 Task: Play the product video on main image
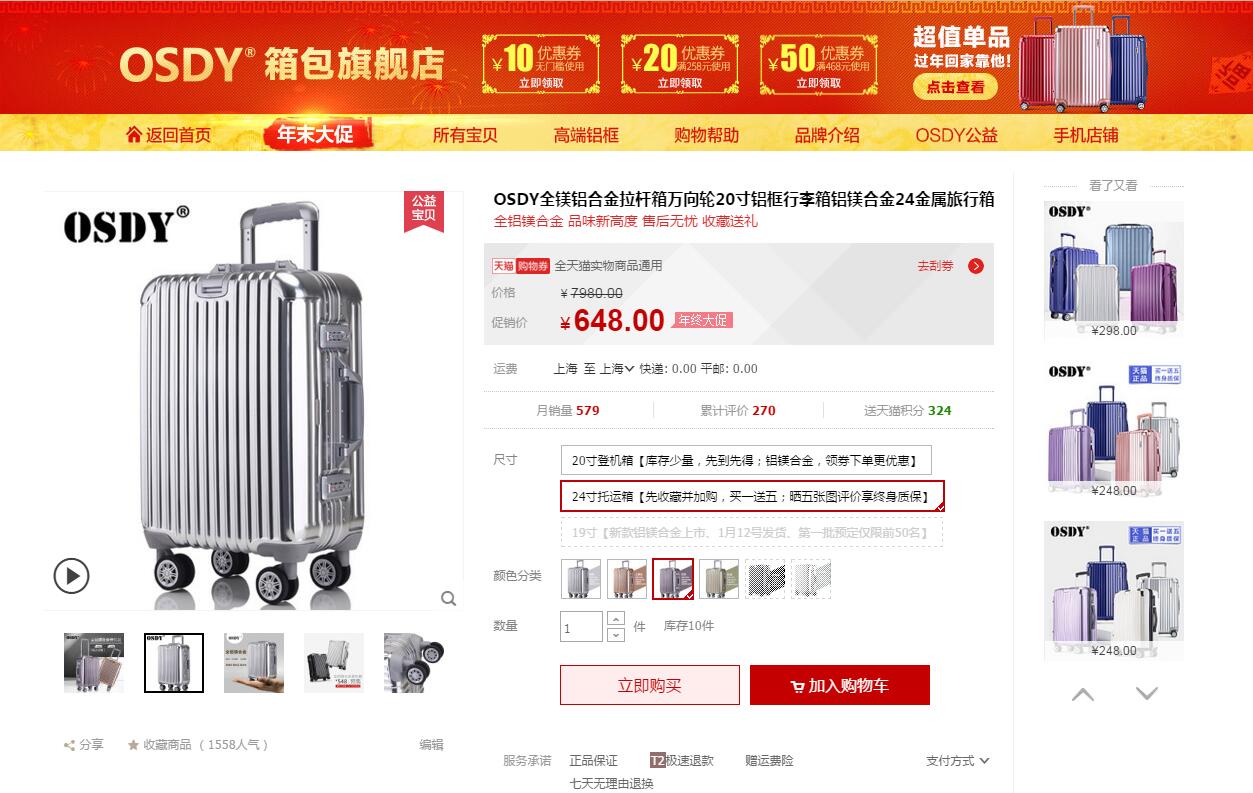click(x=71, y=575)
